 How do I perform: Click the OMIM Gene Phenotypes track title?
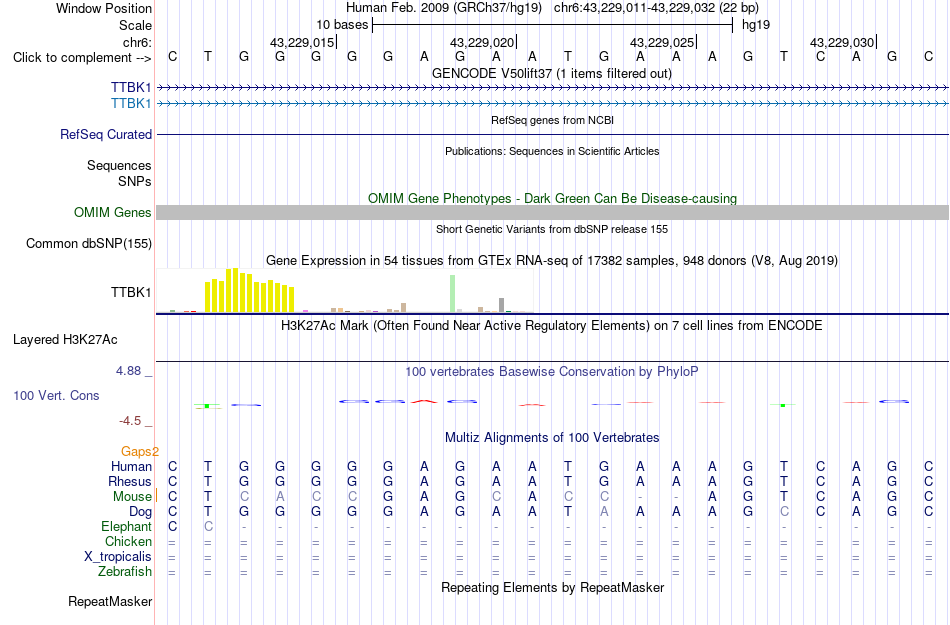pos(552,199)
